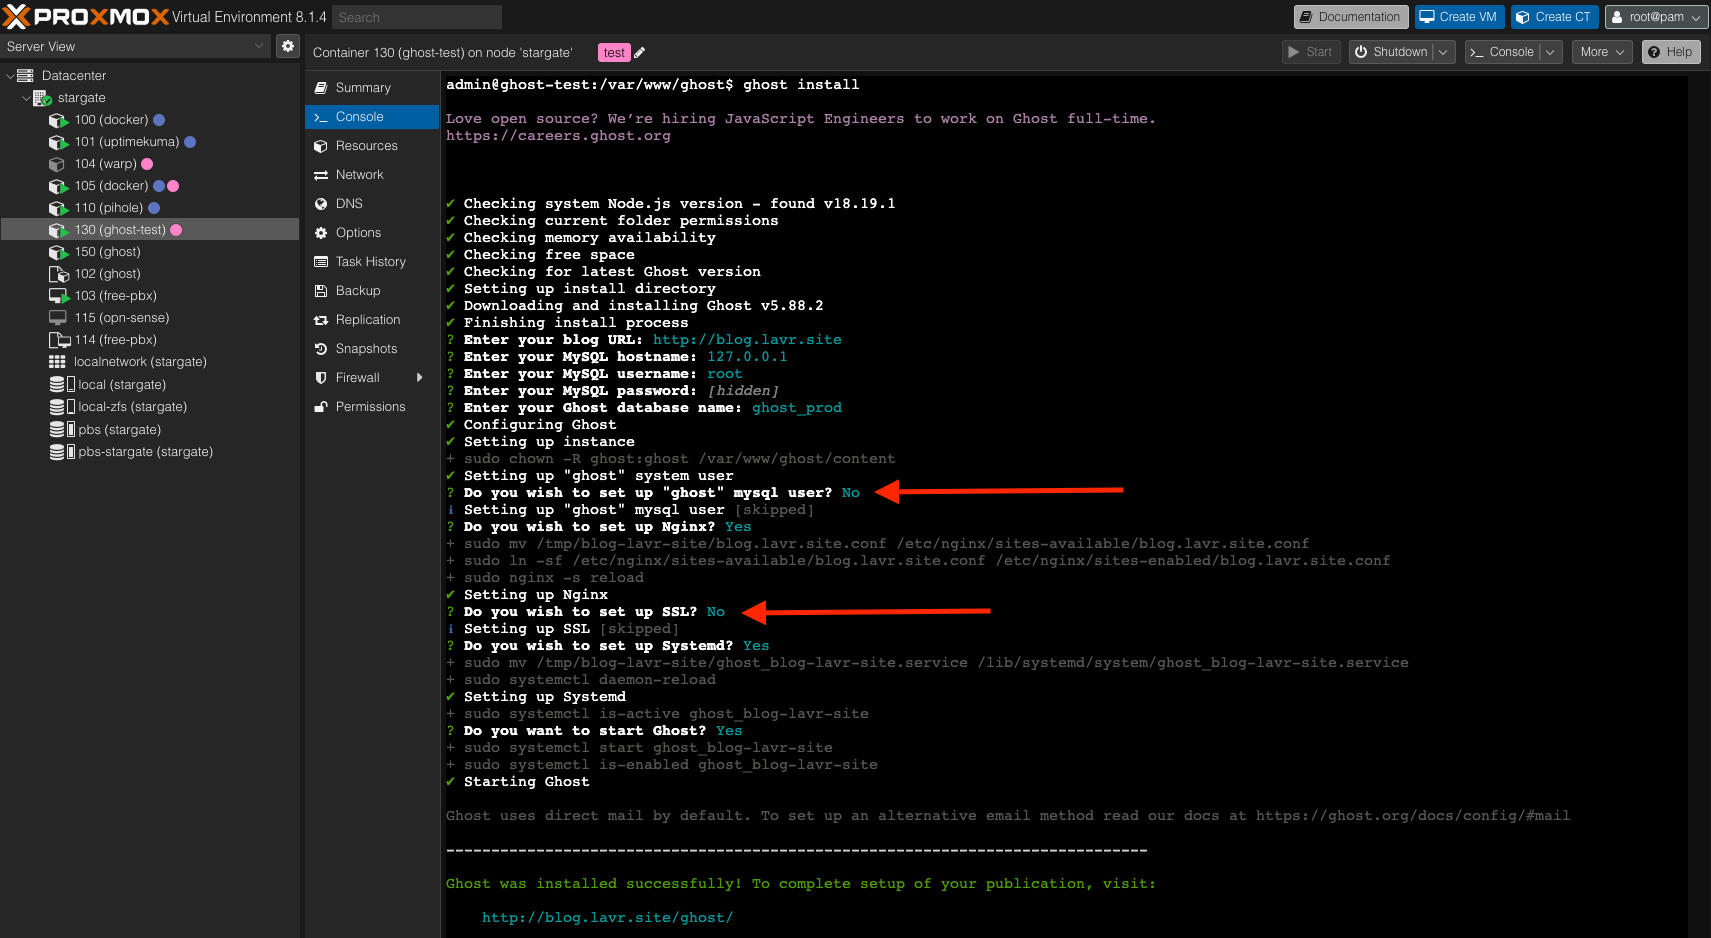Click the pencil icon to edit tags
1711x938 pixels.
pos(640,53)
